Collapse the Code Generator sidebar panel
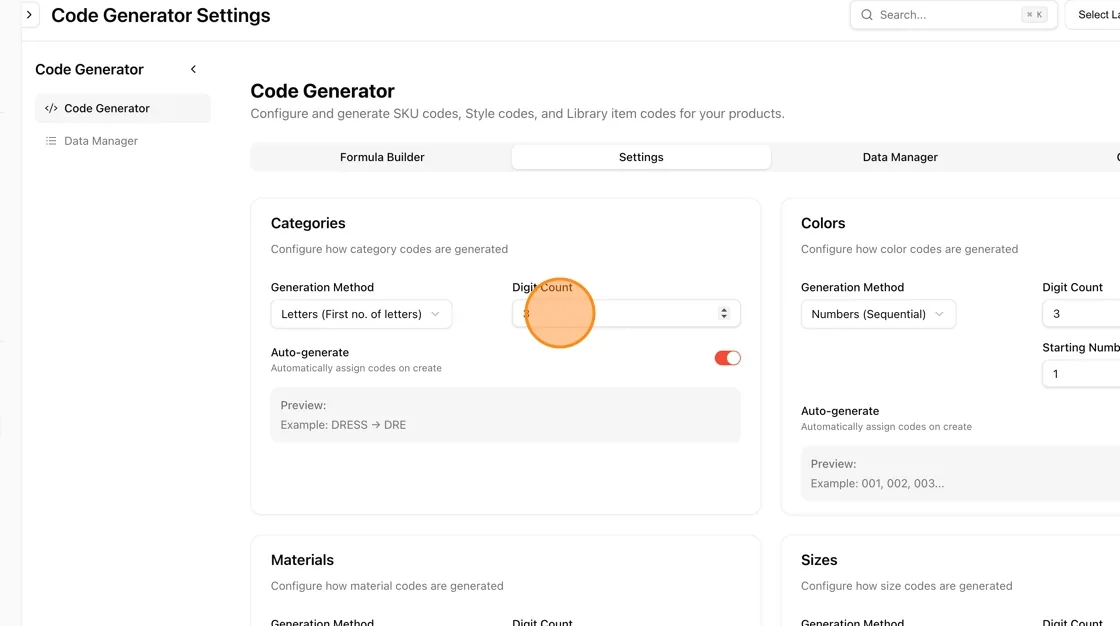This screenshot has width=1120, height=626. (193, 69)
